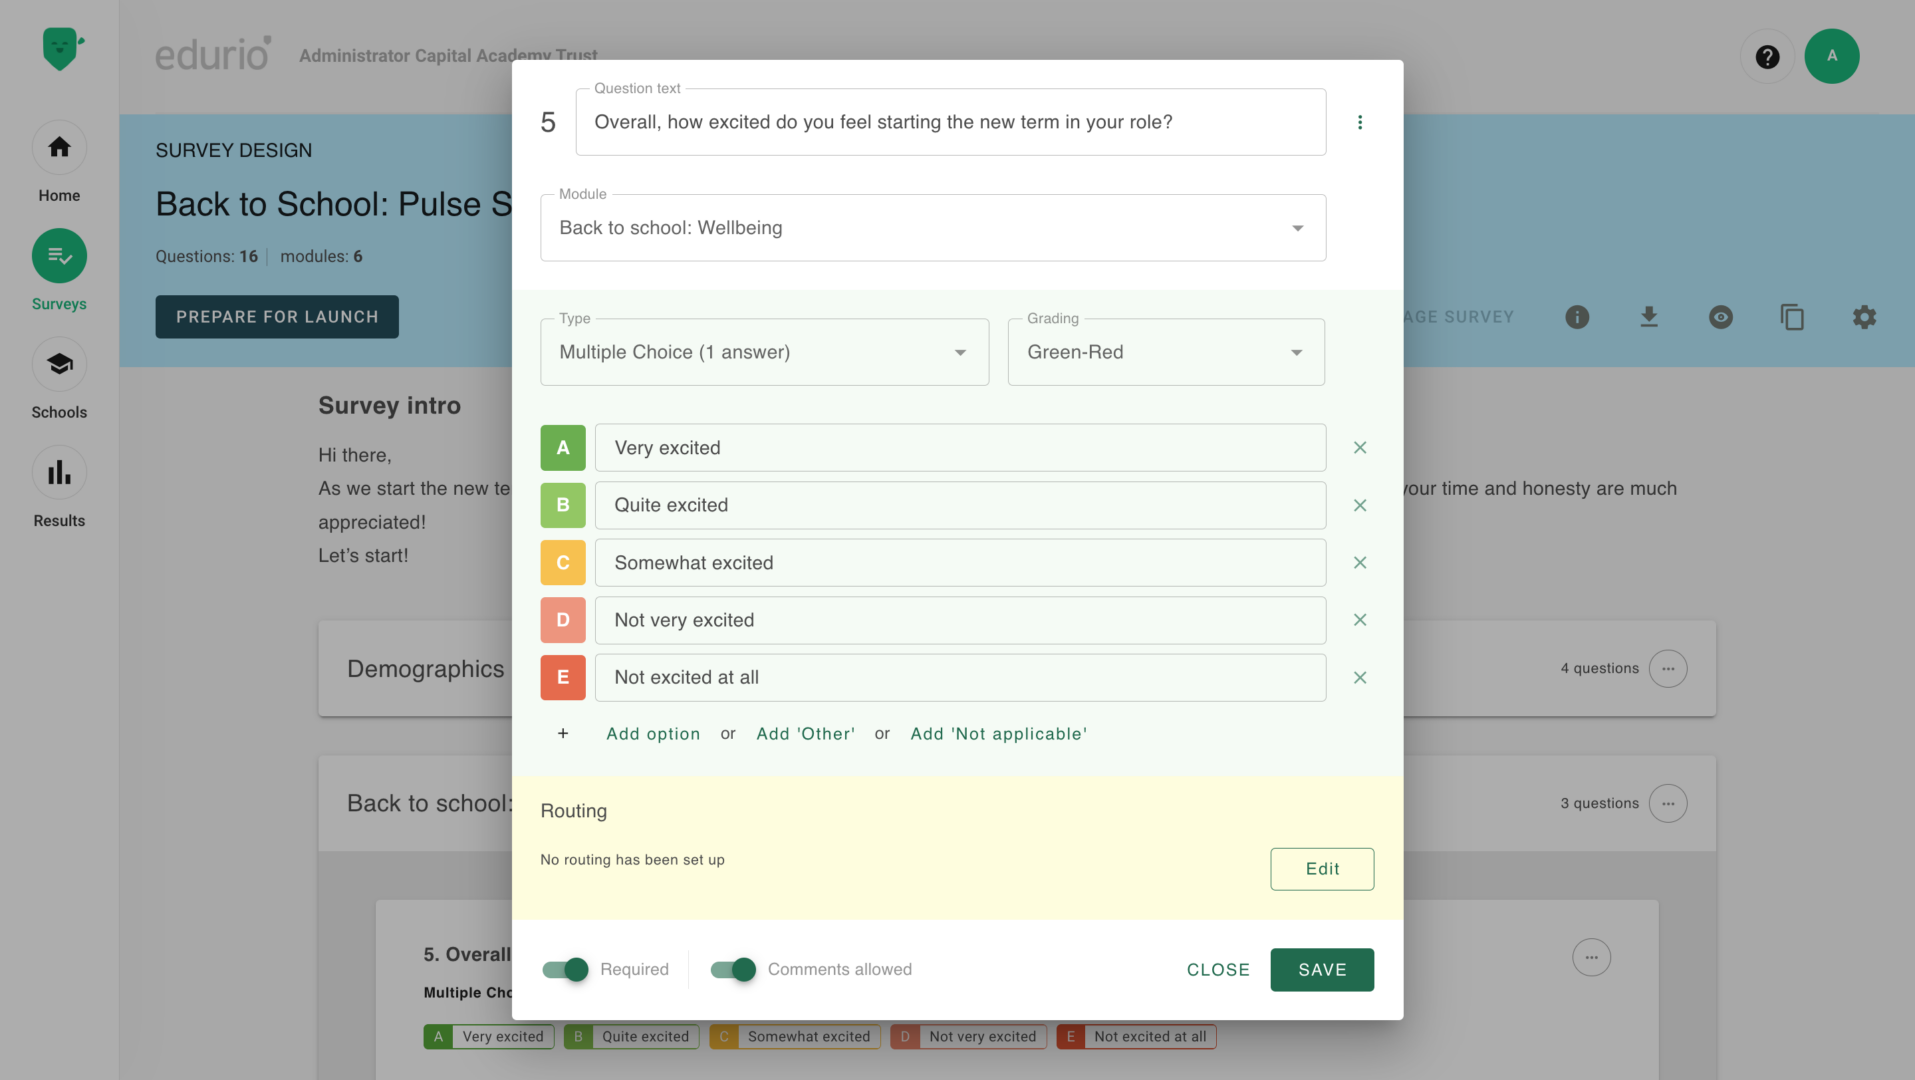Click the duplicate survey icon
Viewport: 1915px width, 1080px height.
coord(1792,317)
